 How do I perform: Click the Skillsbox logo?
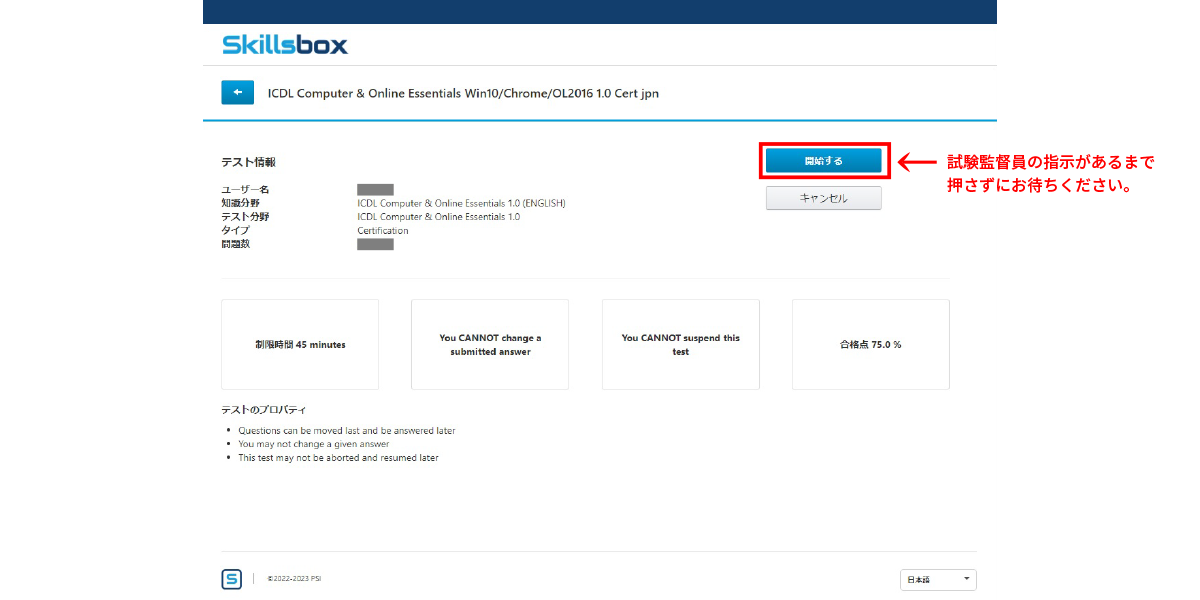285,45
